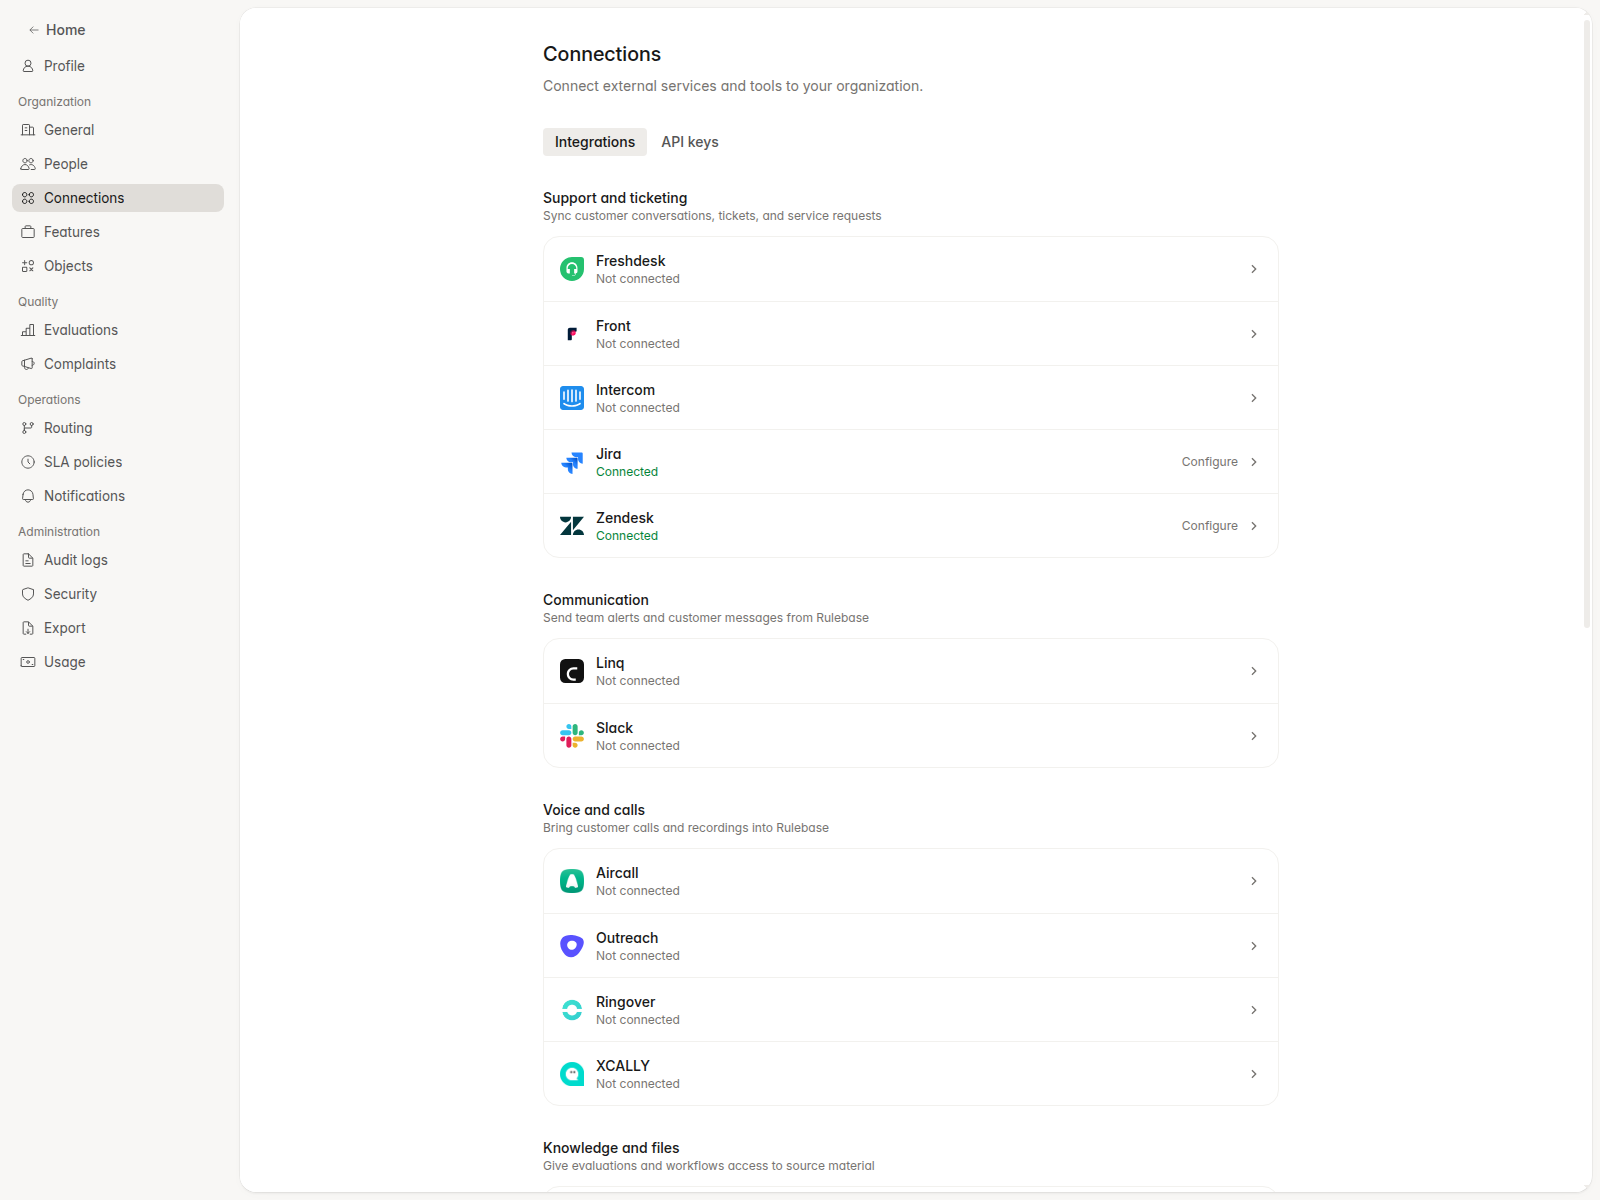
Task: Click the Intercom logo icon
Action: point(572,398)
